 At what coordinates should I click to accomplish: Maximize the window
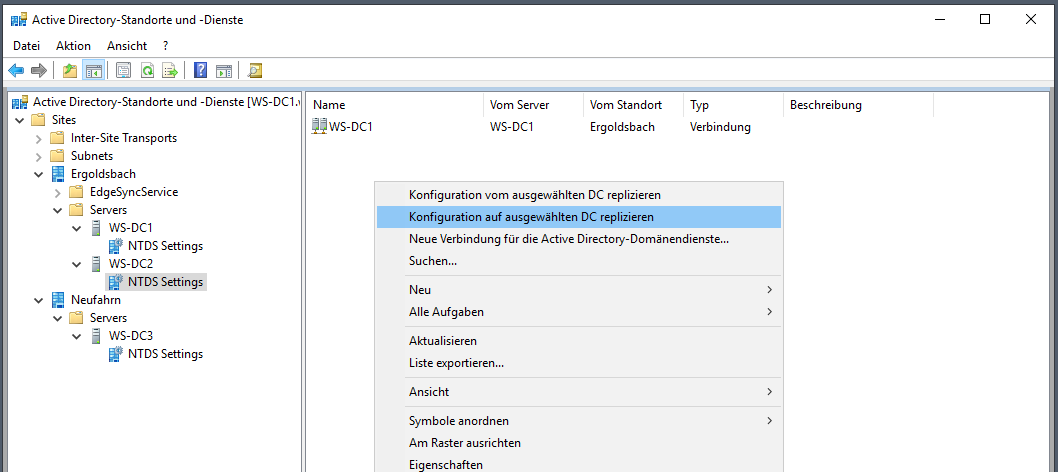[x=984, y=20]
